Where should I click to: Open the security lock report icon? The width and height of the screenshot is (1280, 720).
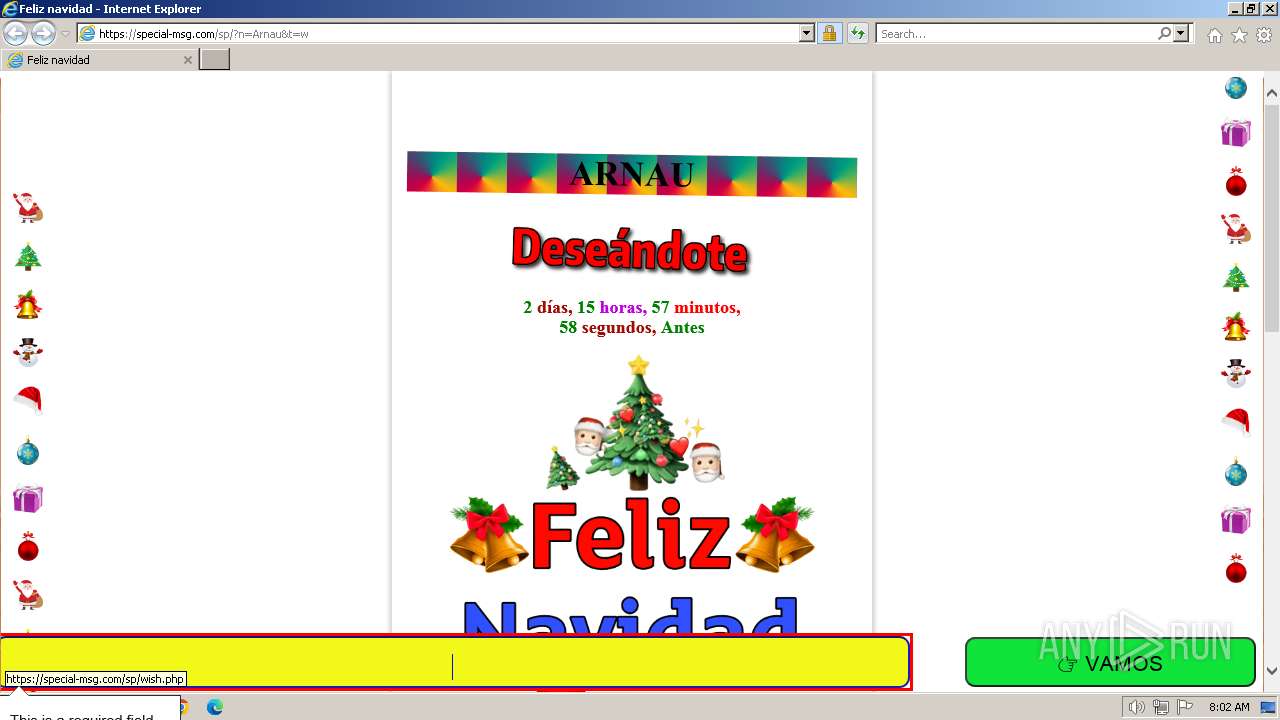click(829, 34)
